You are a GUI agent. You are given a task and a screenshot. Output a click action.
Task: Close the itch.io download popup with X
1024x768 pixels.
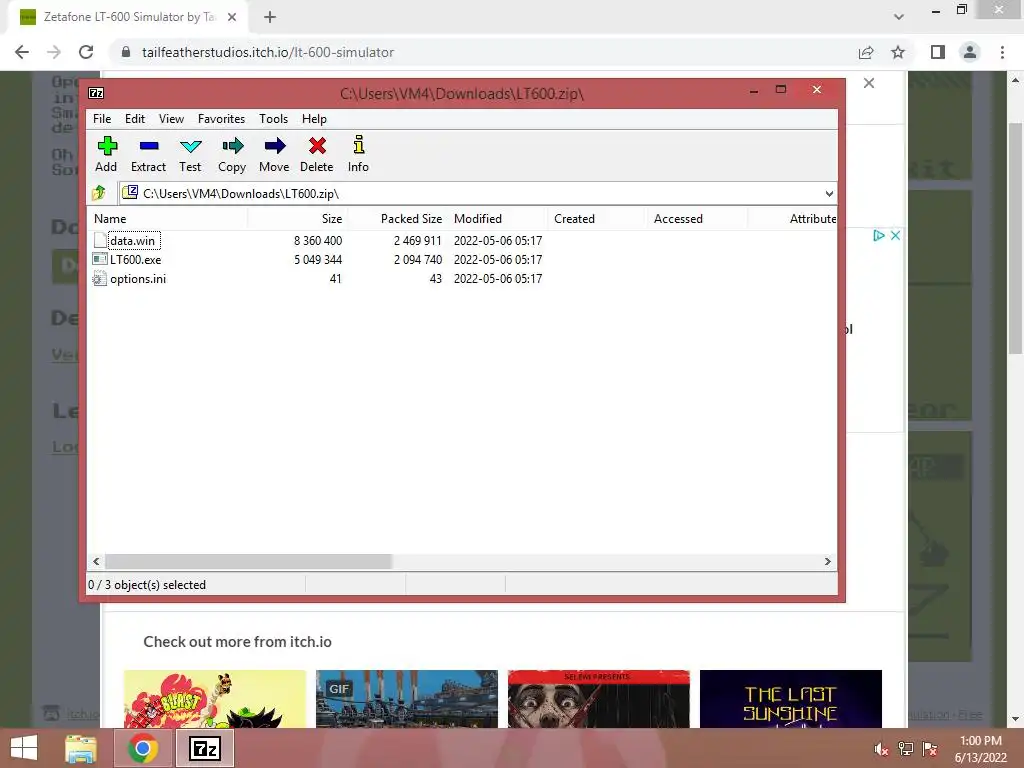pyautogui.click(x=869, y=83)
